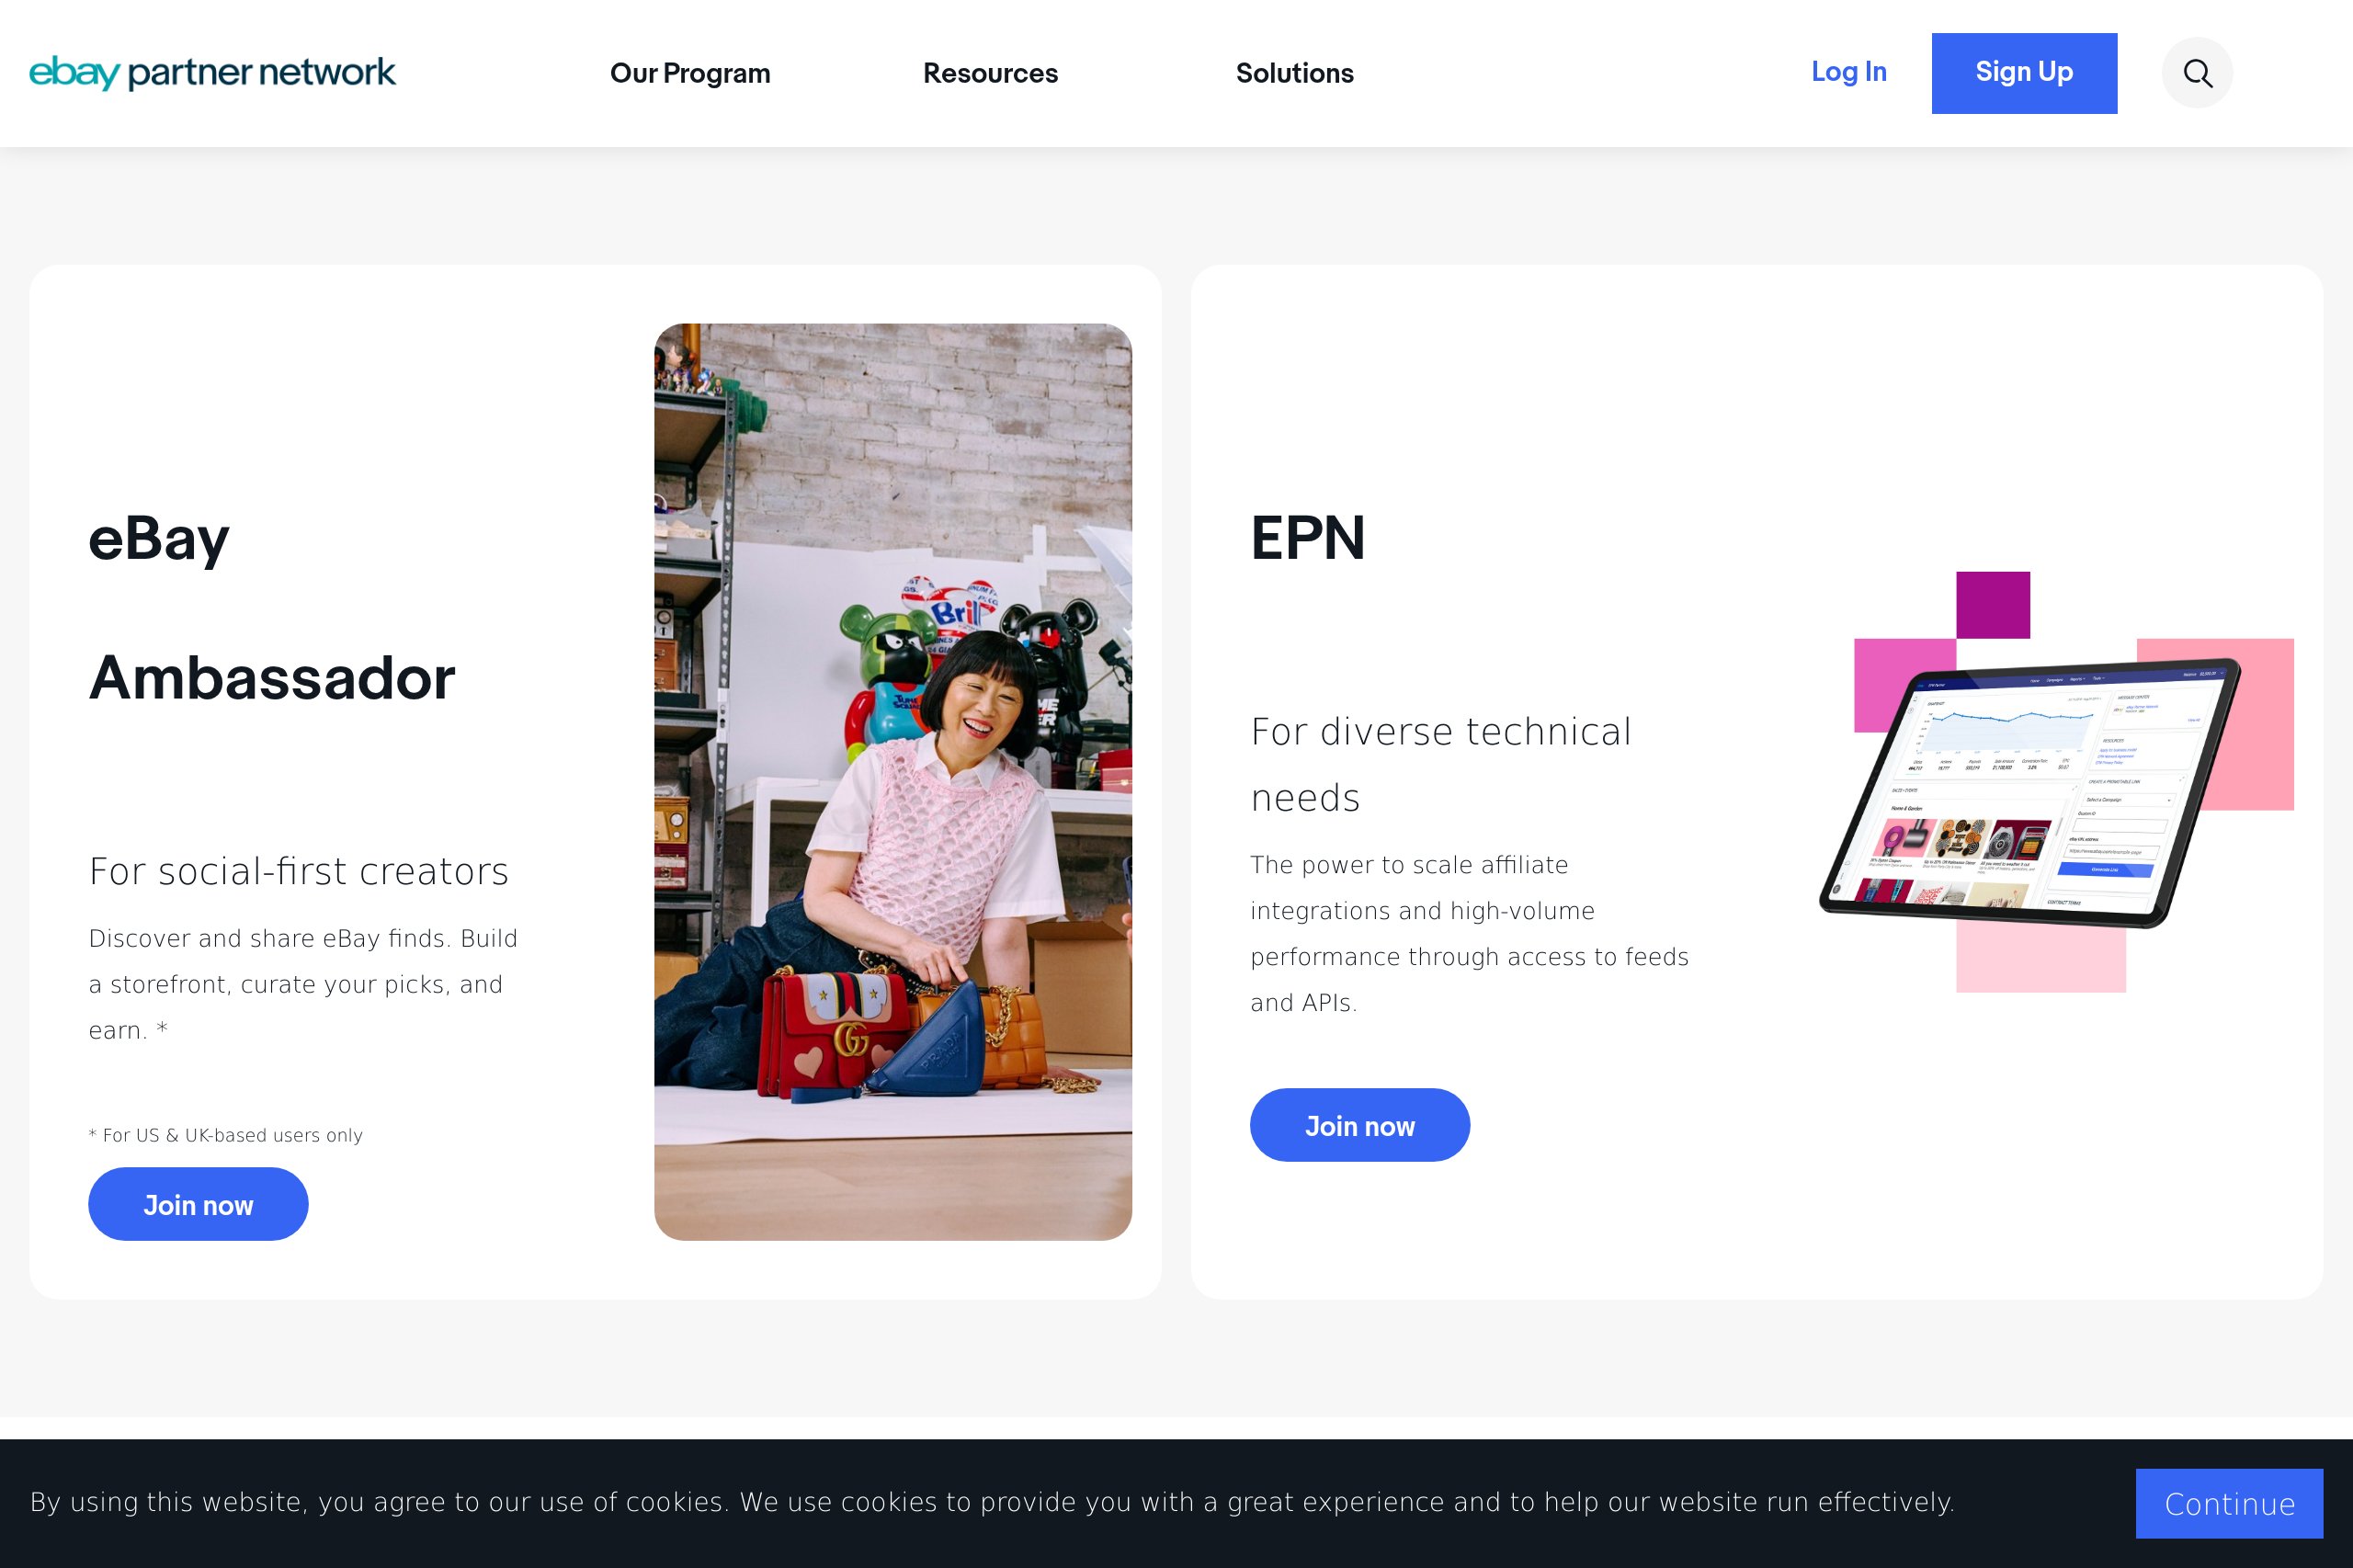
Task: Click 'The power to scale affiliate integrations' paragraph
Action: (x=1469, y=933)
